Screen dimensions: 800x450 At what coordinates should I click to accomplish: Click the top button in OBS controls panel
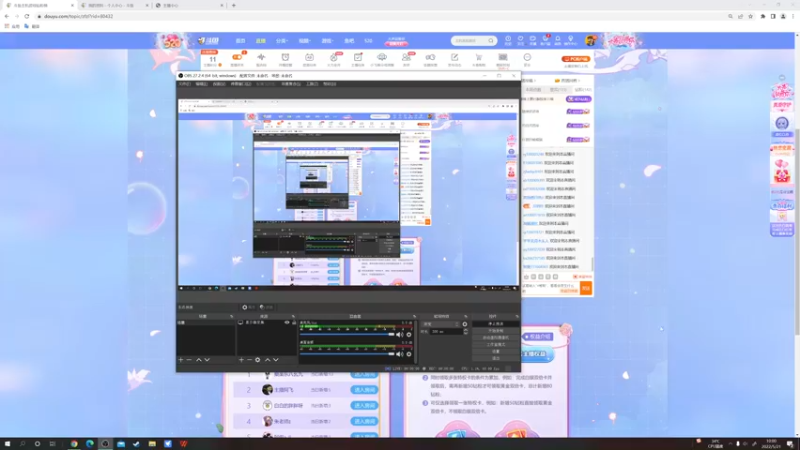(495, 324)
